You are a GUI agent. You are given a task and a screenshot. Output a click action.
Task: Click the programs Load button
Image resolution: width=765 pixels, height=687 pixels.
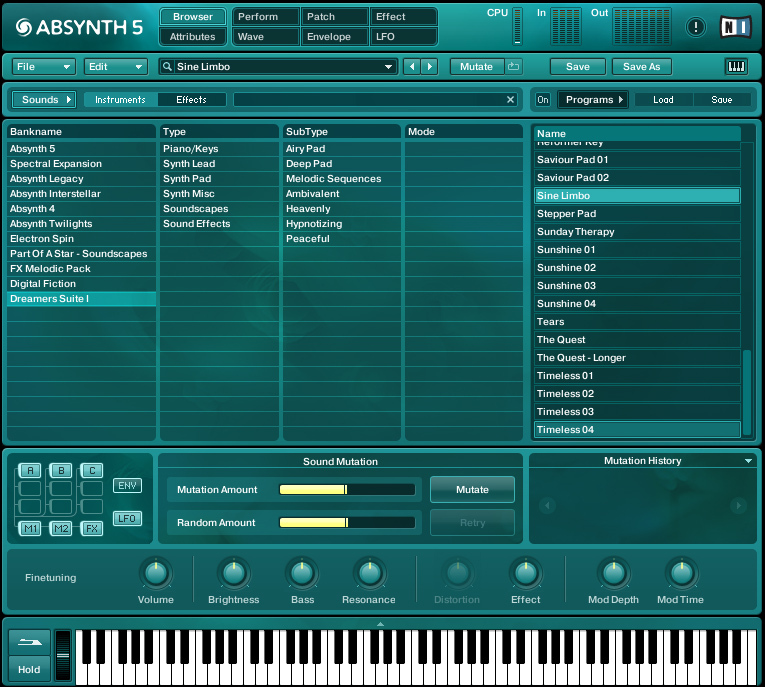point(664,100)
